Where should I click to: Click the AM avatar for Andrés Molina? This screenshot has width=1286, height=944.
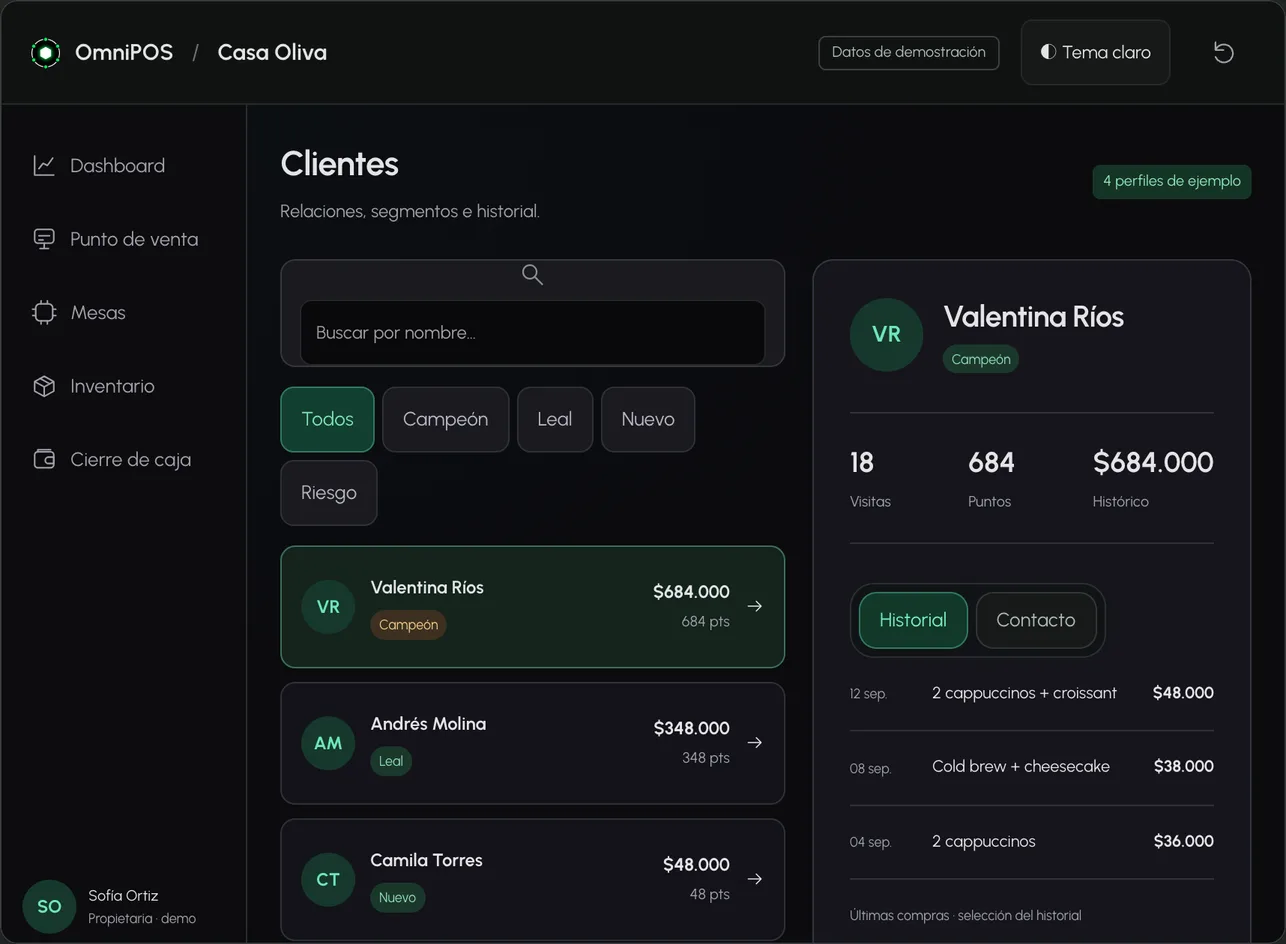(x=328, y=742)
